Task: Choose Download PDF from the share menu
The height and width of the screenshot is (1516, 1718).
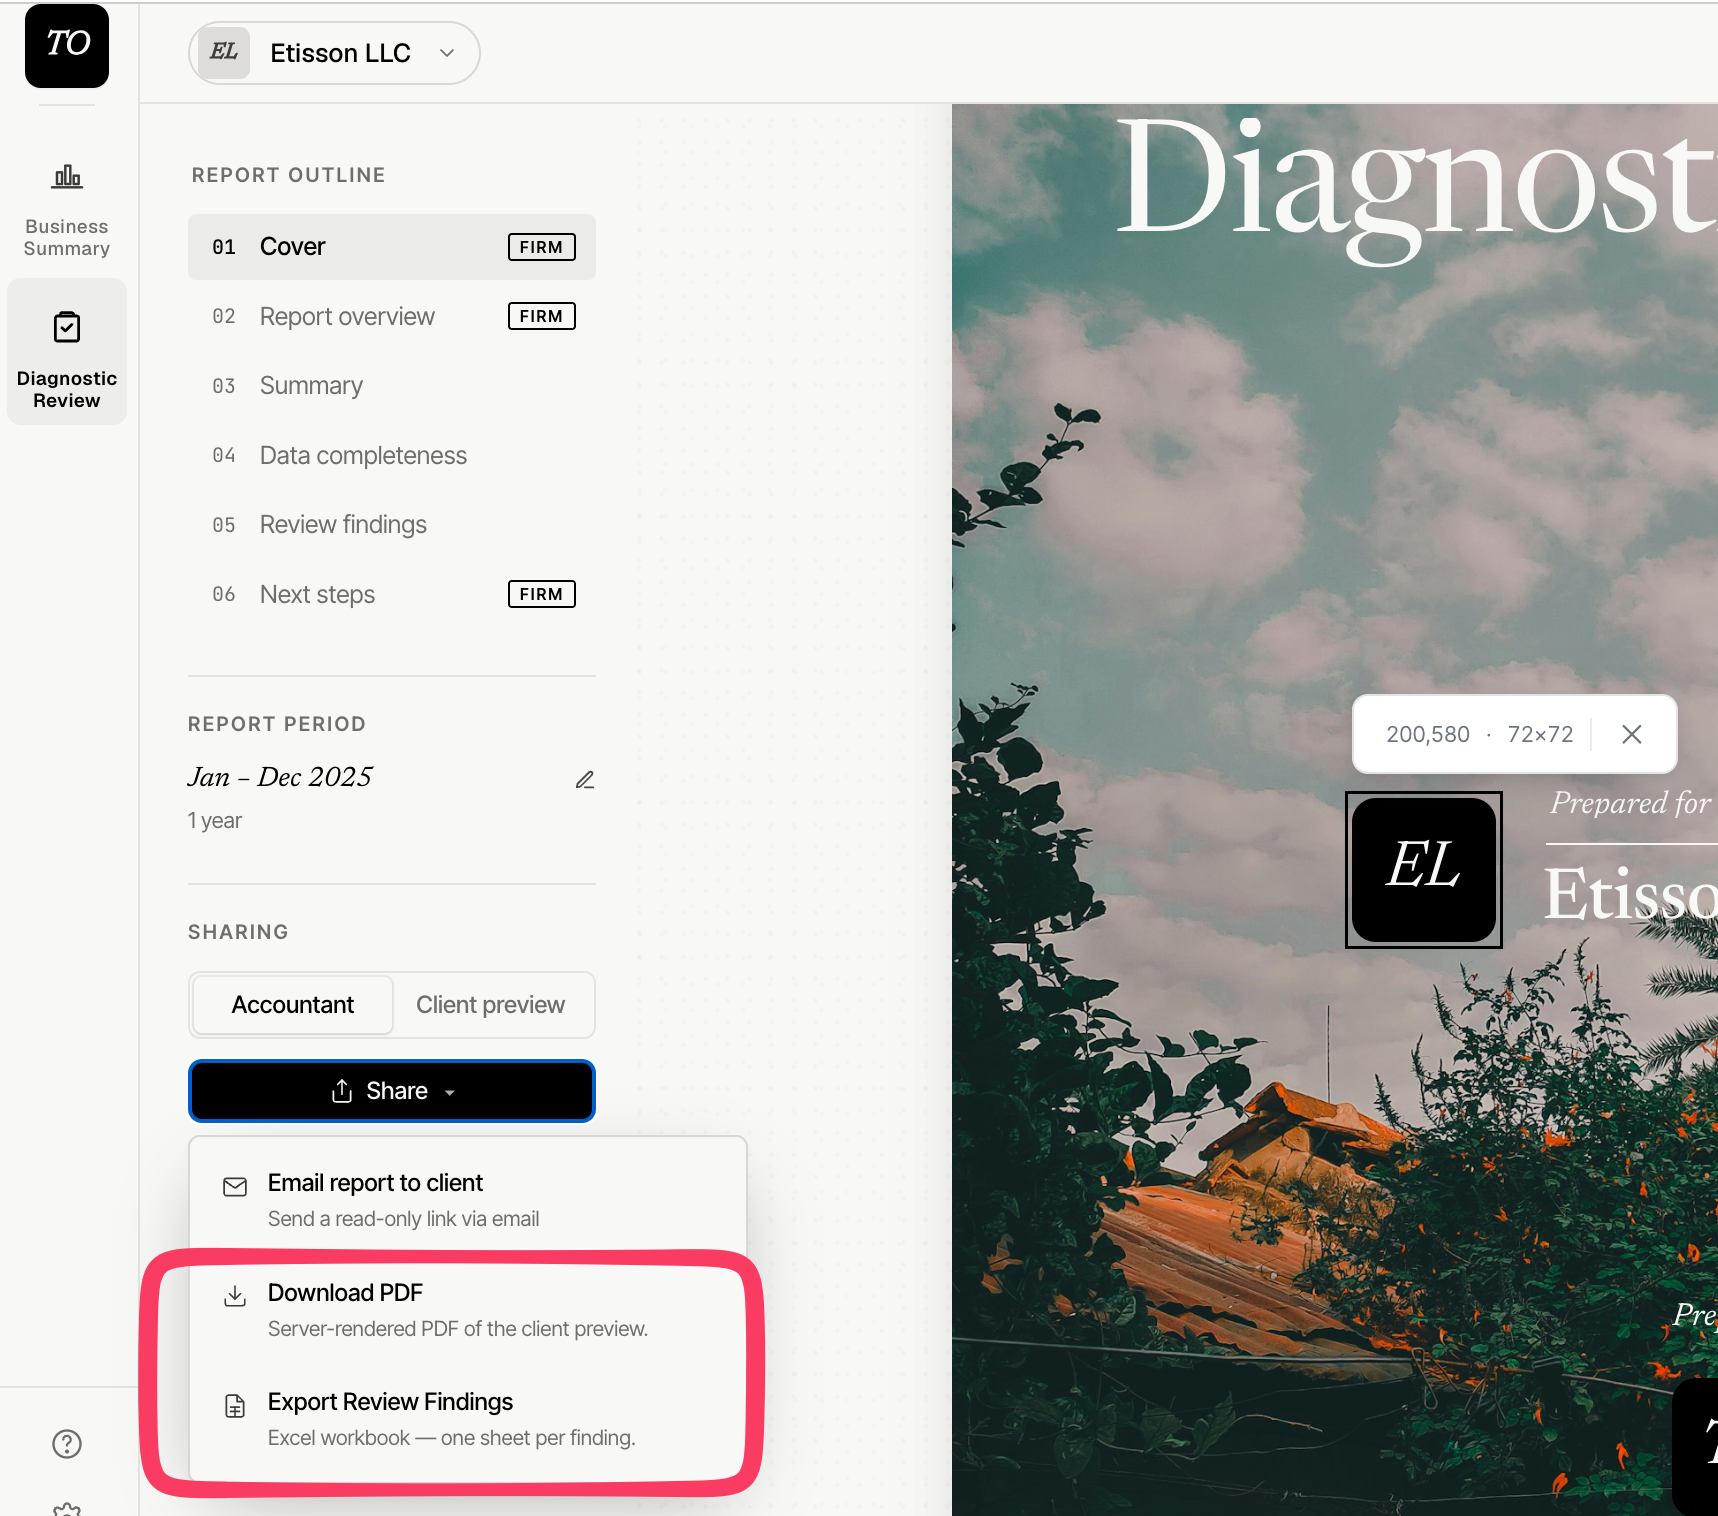Action: pyautogui.click(x=468, y=1309)
